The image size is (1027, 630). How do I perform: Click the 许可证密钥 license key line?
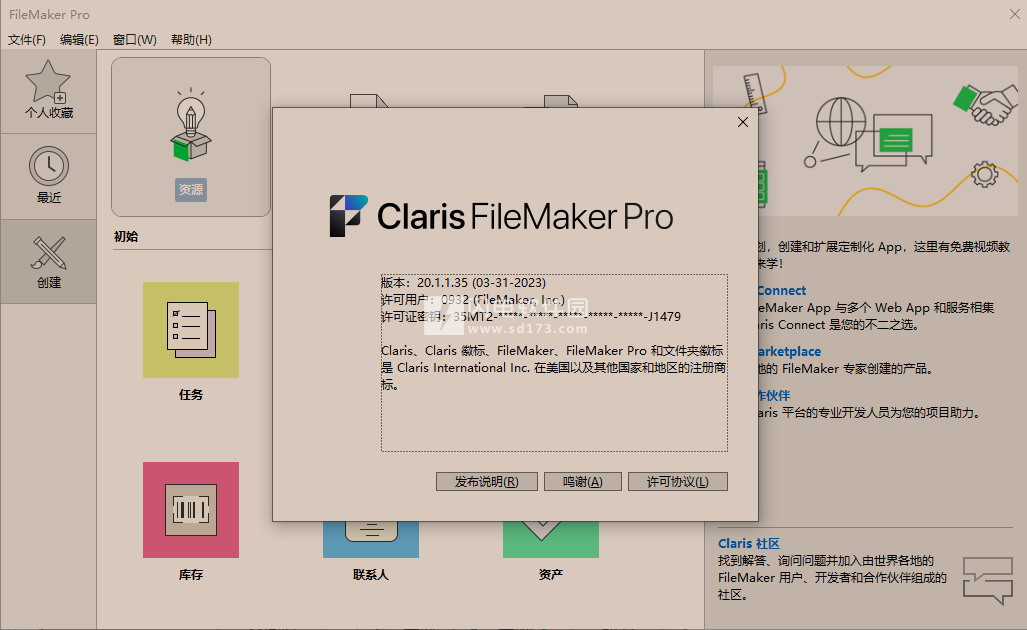(531, 317)
